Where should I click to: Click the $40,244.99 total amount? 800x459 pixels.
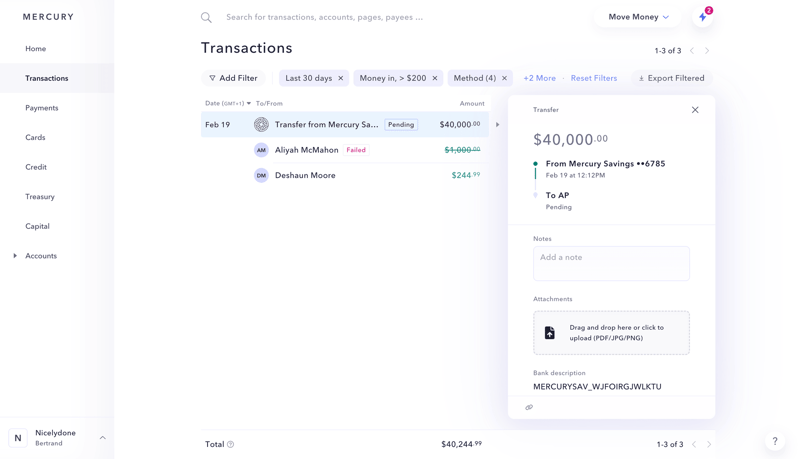461,444
